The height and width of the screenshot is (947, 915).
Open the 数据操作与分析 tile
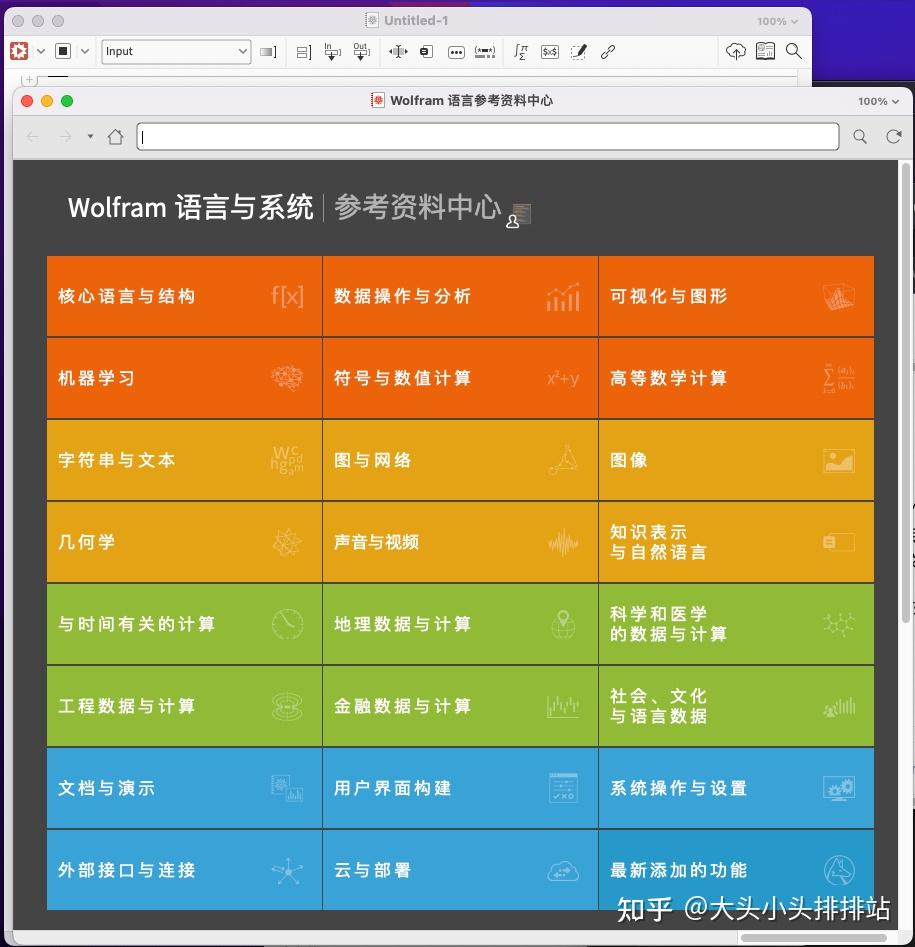pos(460,296)
